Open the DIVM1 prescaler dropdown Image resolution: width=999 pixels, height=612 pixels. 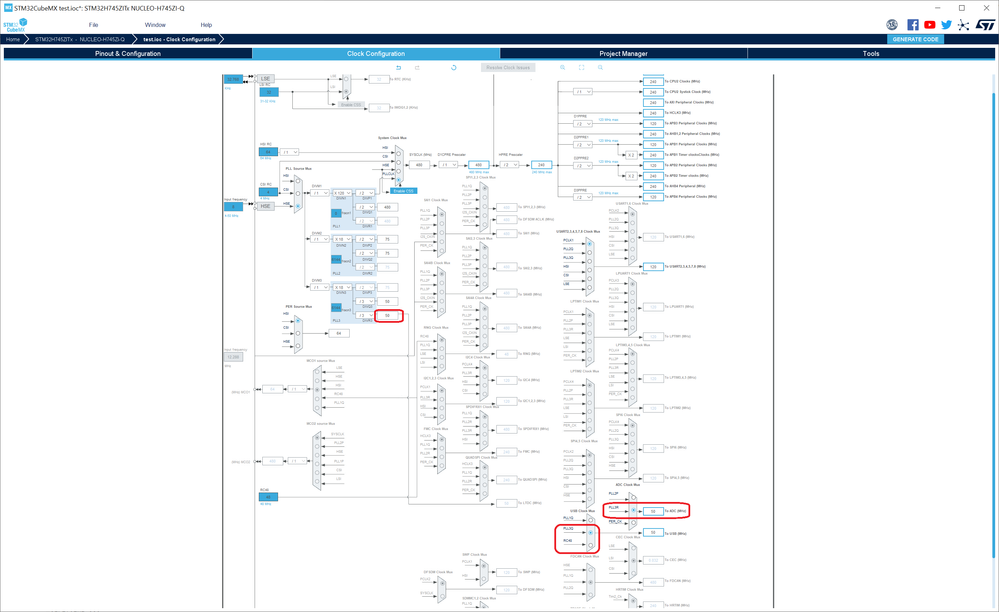coord(319,193)
